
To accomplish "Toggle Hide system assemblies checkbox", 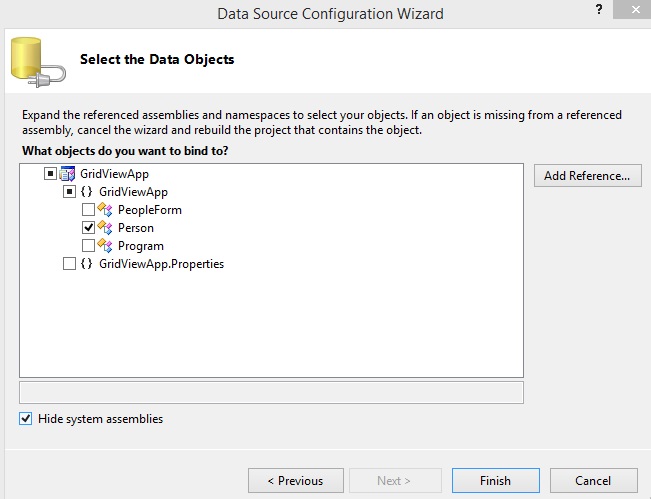I will click(x=25, y=419).
